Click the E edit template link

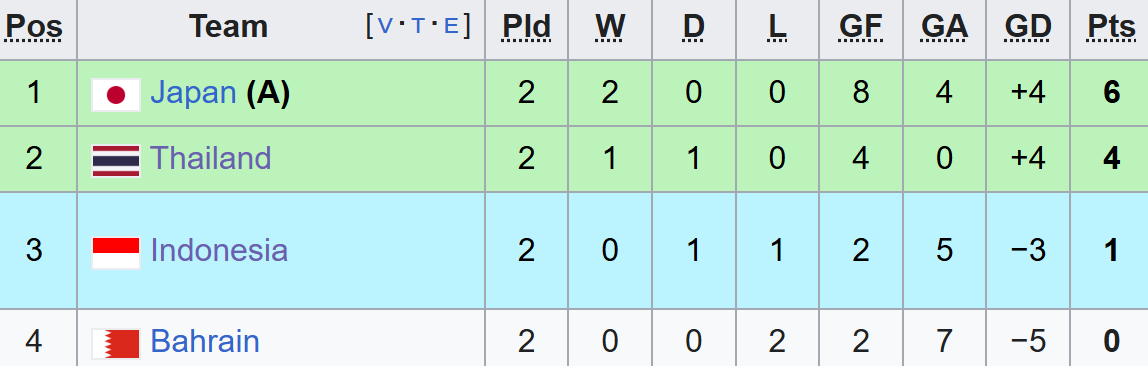(x=451, y=27)
